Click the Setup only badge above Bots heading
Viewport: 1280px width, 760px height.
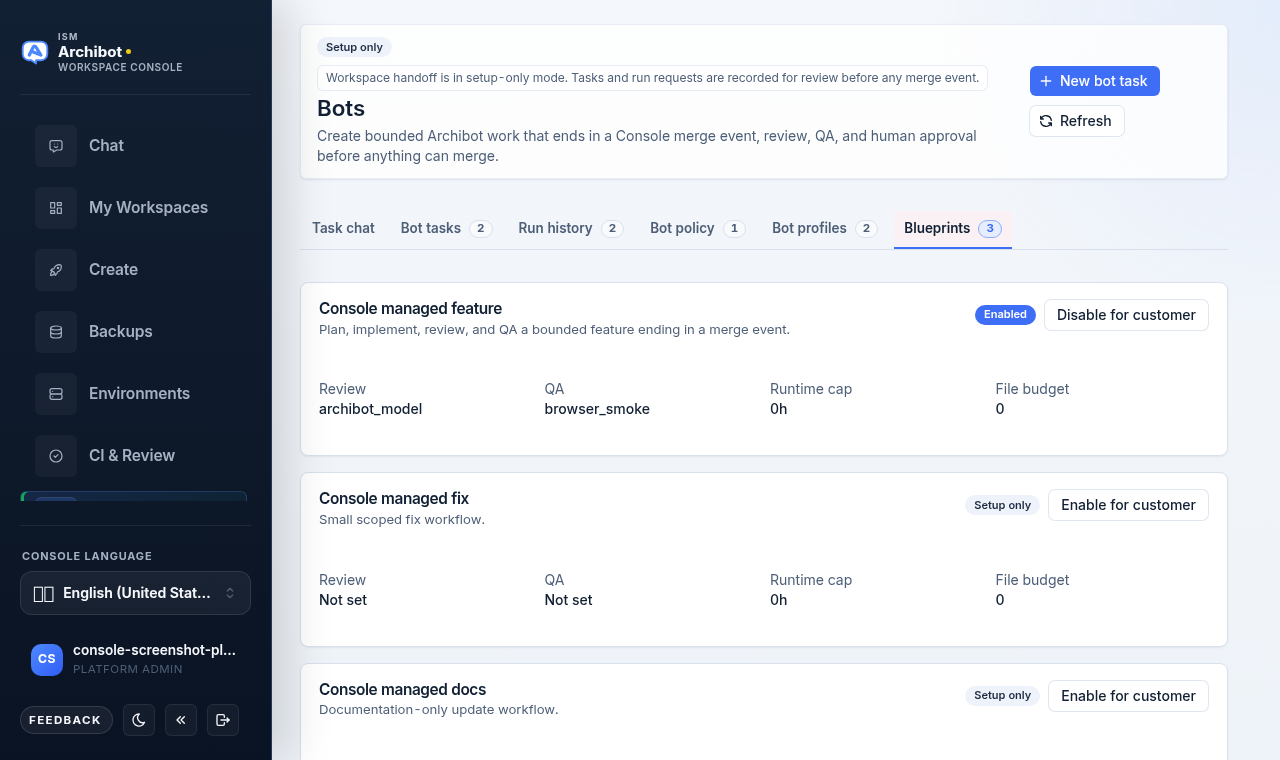point(354,47)
